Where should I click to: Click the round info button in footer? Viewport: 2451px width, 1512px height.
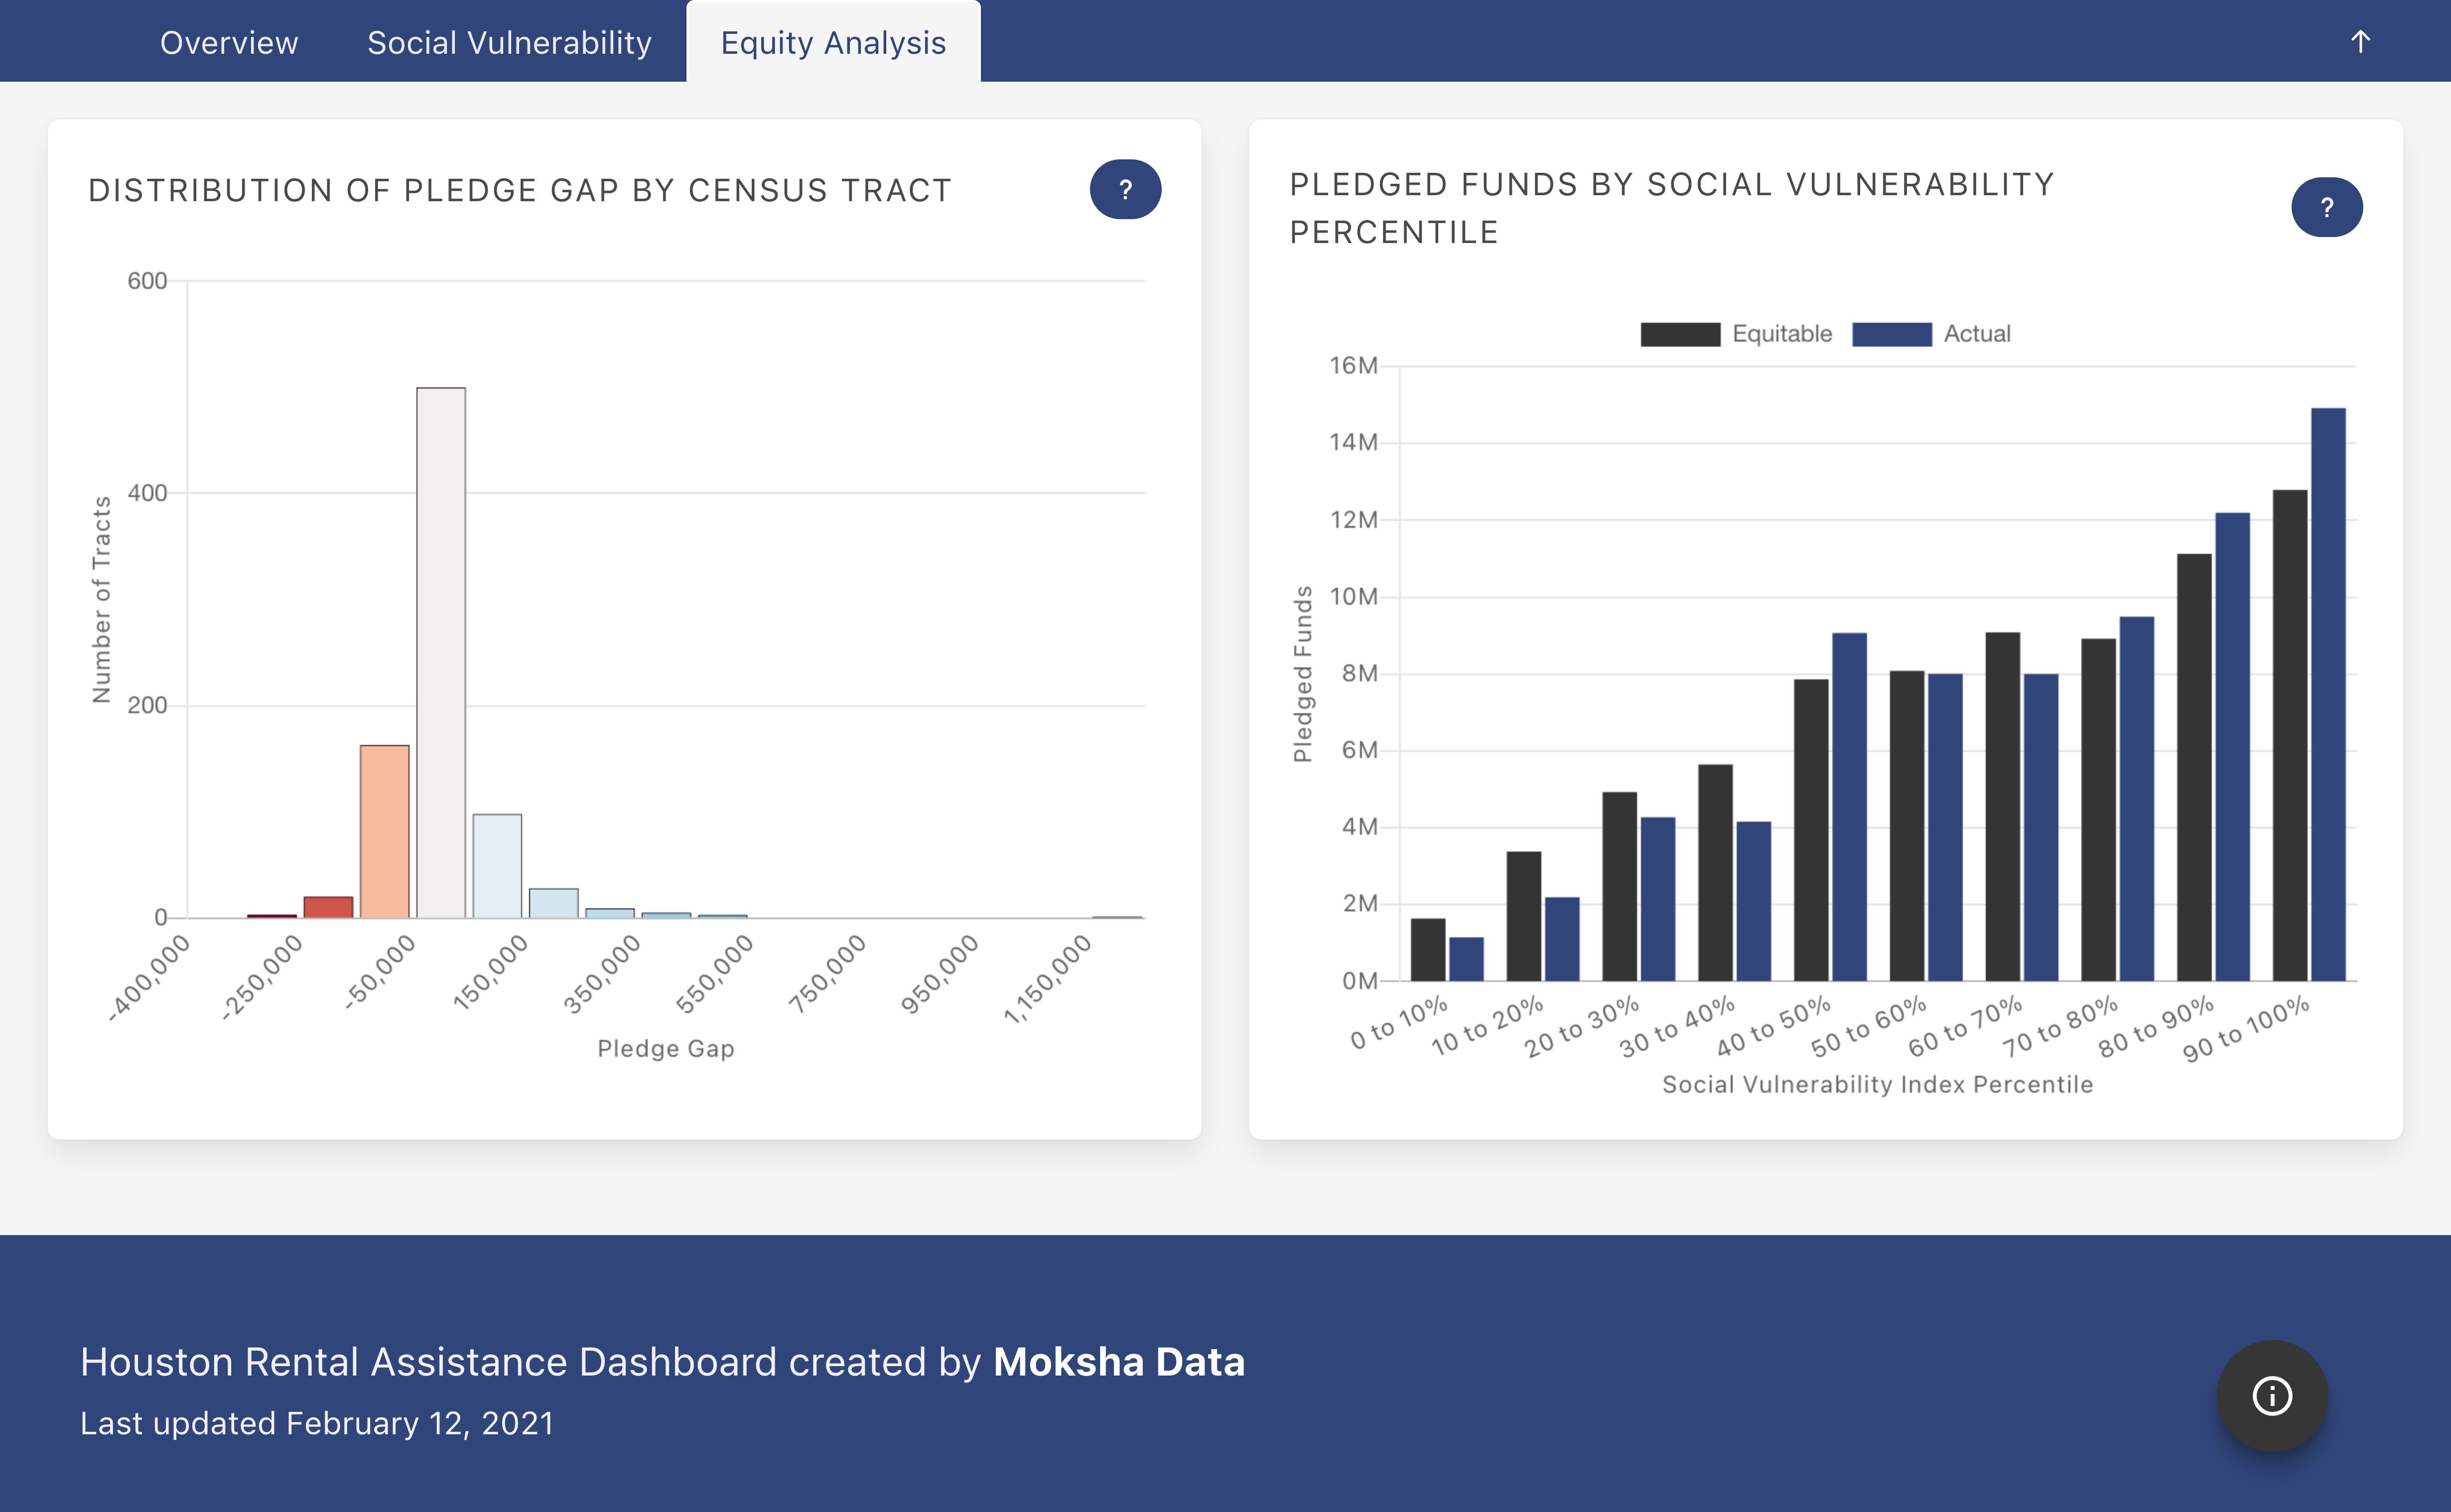(x=2272, y=1395)
